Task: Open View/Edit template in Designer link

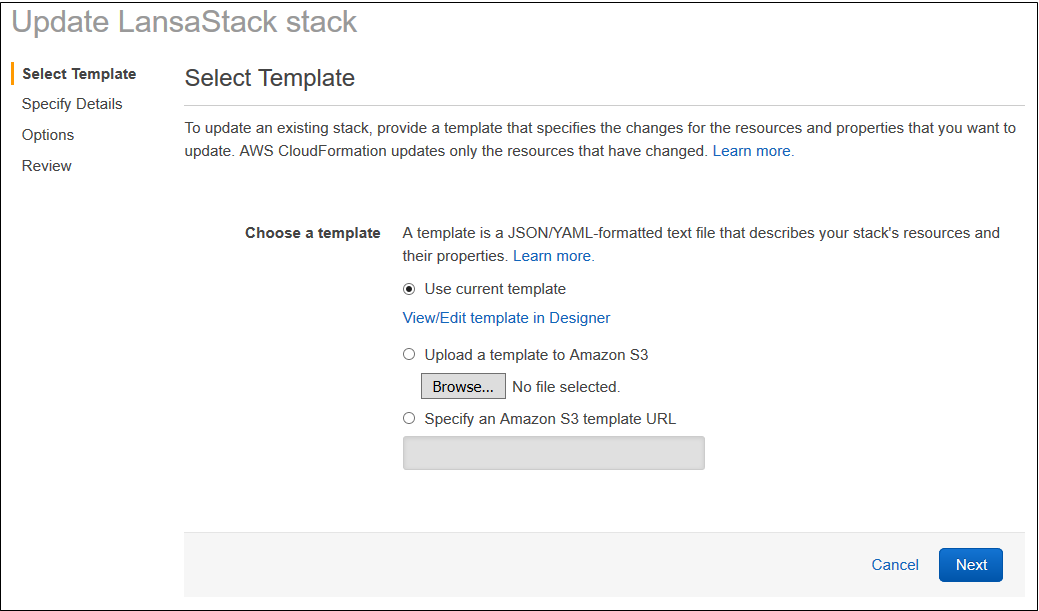Action: tap(506, 318)
